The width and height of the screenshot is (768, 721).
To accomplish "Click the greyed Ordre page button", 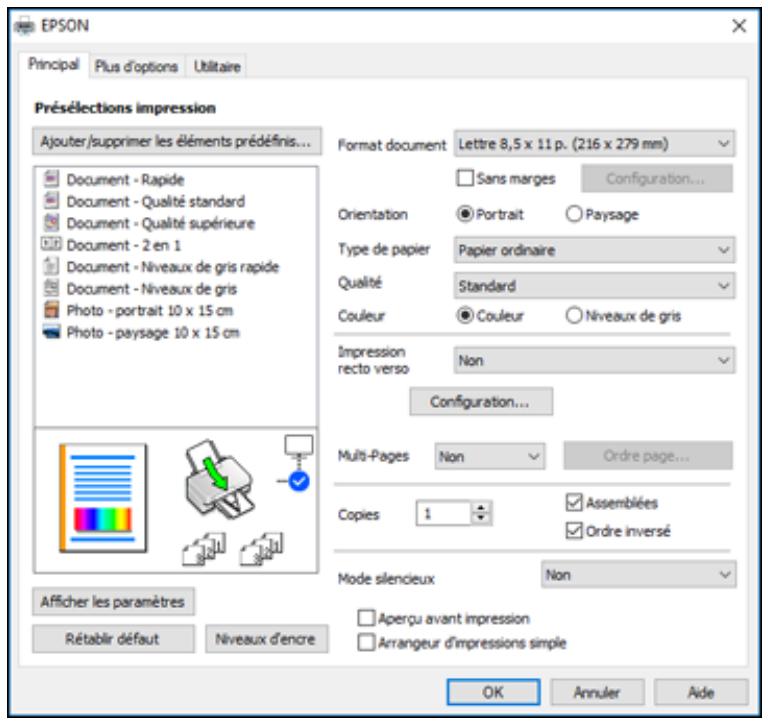I will pos(648,456).
